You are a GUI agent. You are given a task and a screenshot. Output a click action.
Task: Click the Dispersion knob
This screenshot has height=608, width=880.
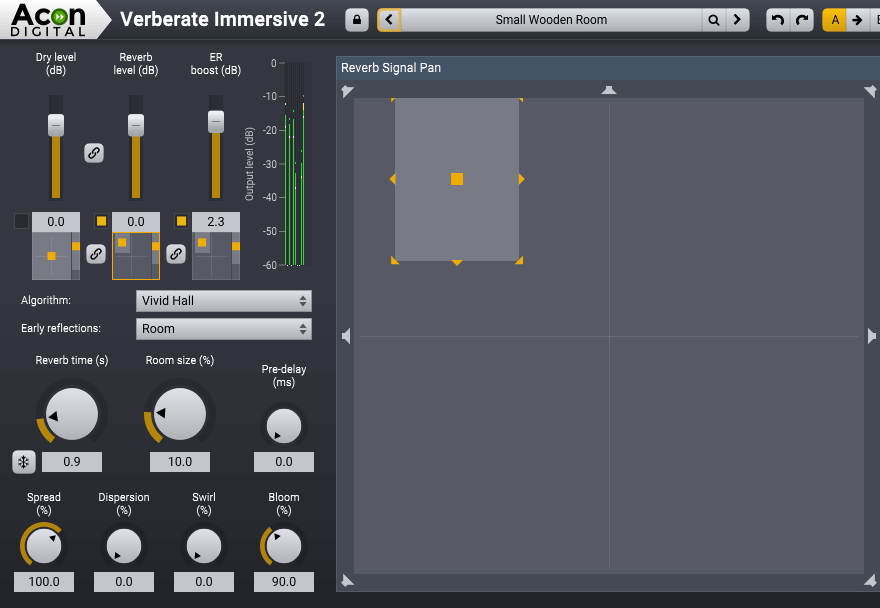tap(124, 546)
